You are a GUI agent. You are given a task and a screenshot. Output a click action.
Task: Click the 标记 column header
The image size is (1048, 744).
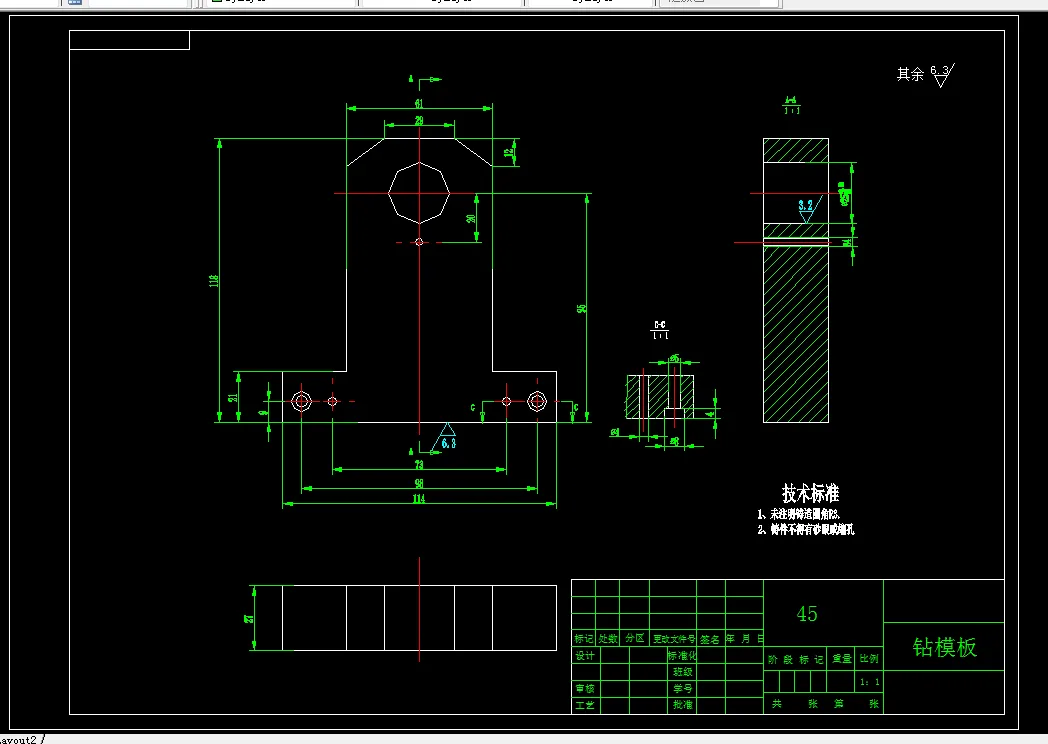[x=583, y=638]
